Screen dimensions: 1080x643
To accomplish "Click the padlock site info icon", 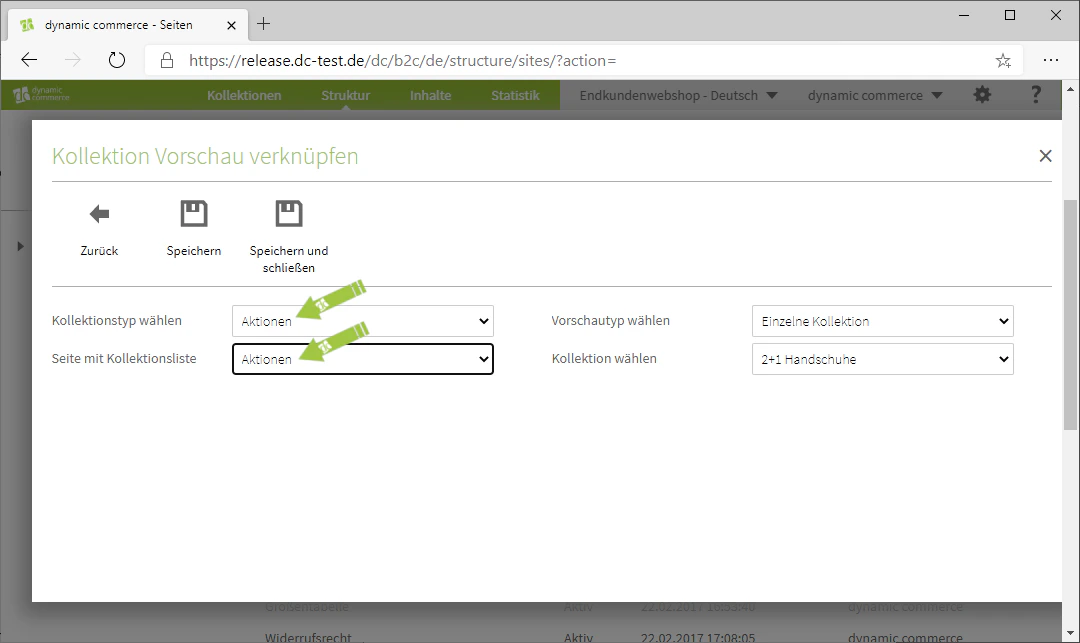I will 167,61.
